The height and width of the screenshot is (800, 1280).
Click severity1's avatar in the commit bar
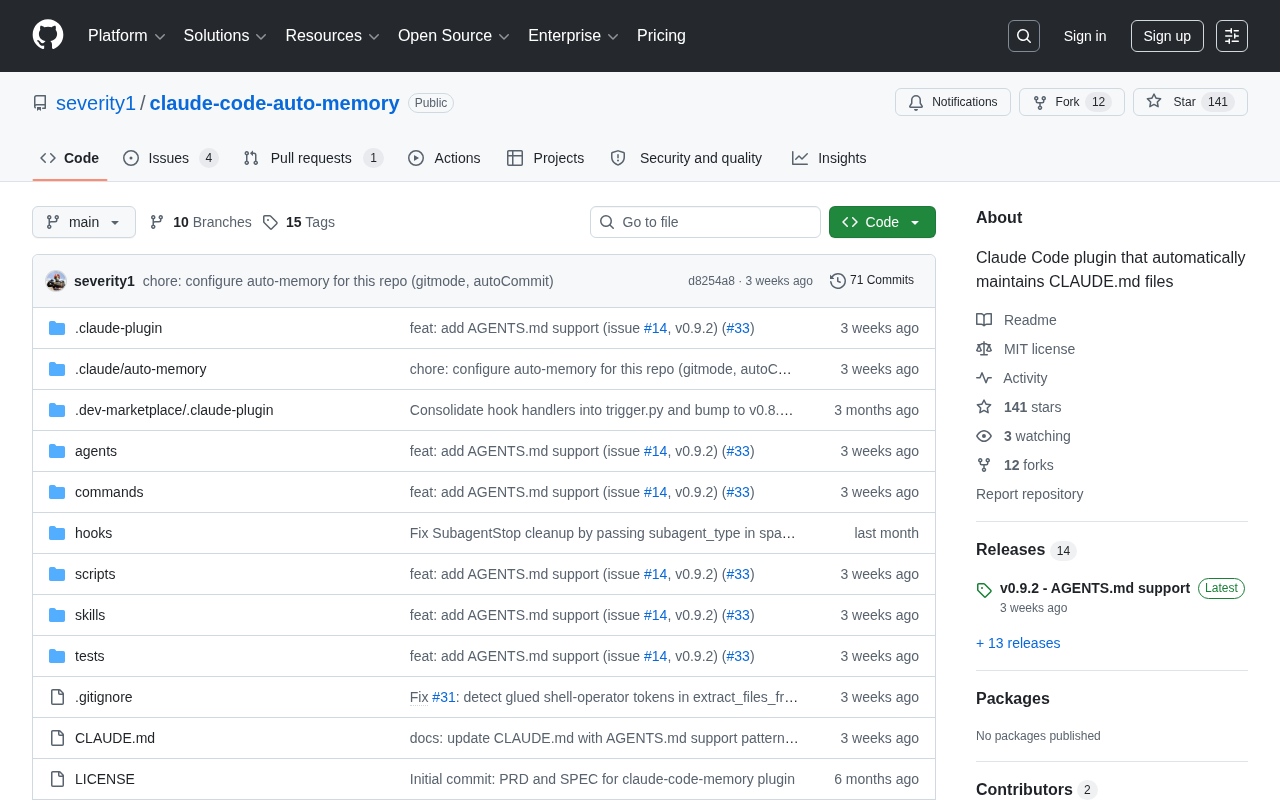click(56, 281)
